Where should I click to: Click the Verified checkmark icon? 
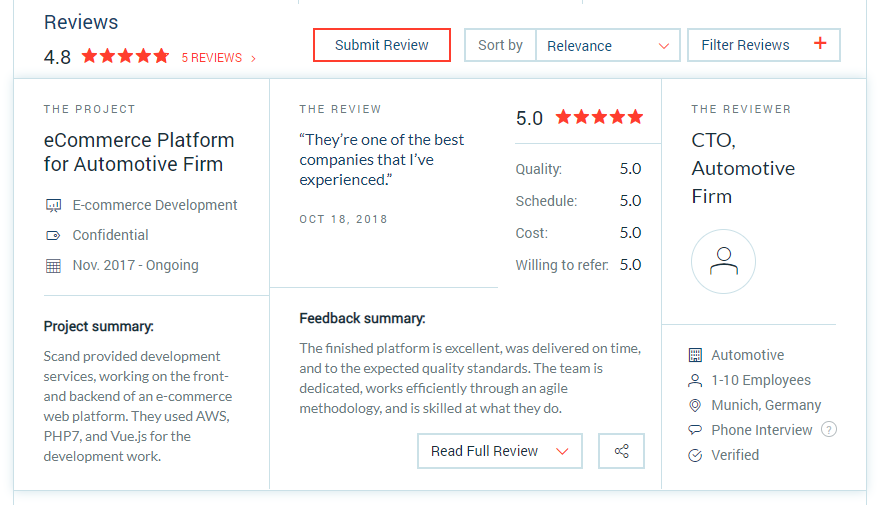tap(695, 455)
